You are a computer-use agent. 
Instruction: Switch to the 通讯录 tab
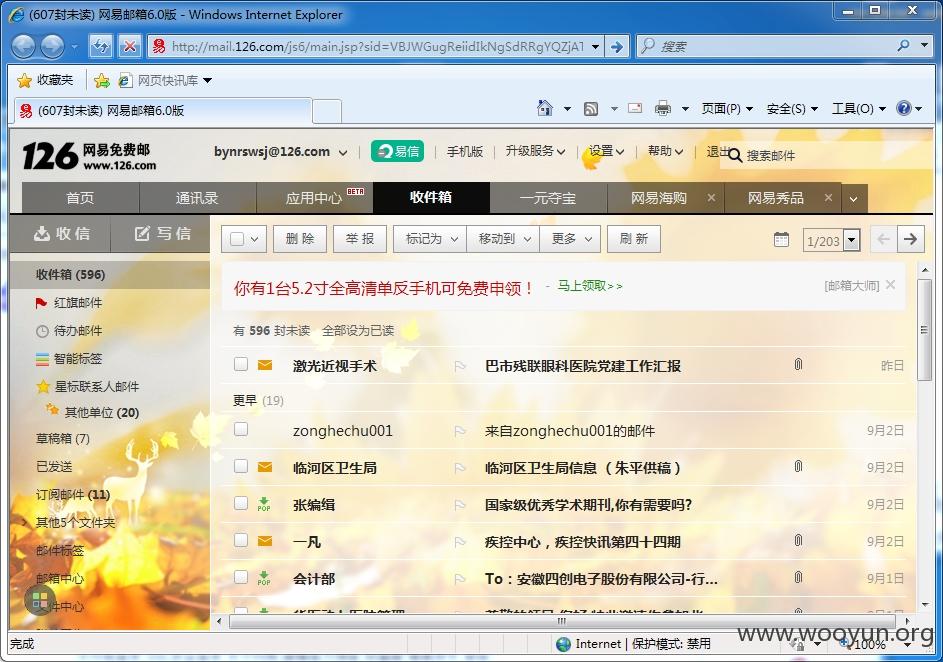(x=197, y=198)
